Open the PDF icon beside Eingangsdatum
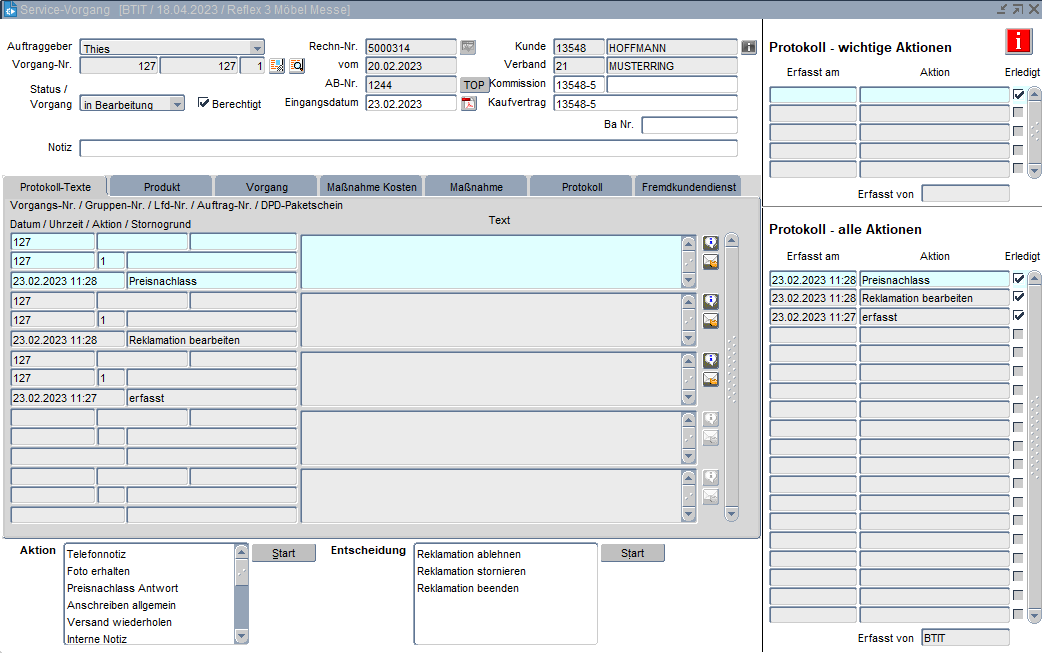 click(x=468, y=103)
